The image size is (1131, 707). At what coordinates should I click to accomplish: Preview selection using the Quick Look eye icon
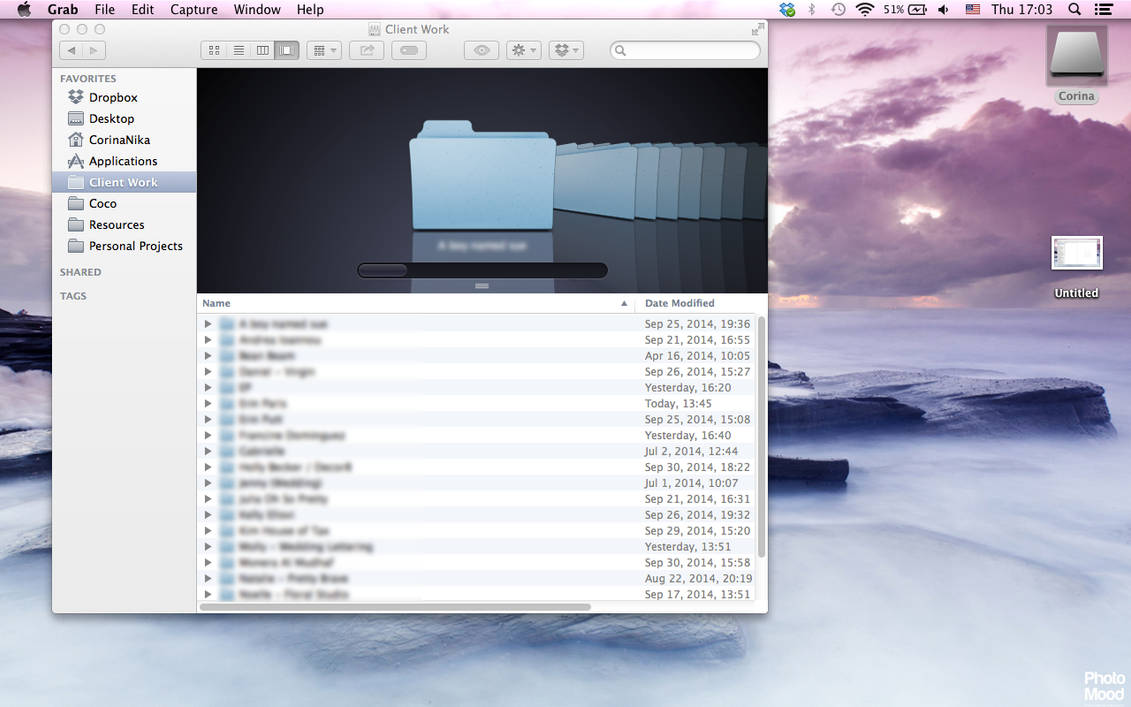(x=481, y=49)
